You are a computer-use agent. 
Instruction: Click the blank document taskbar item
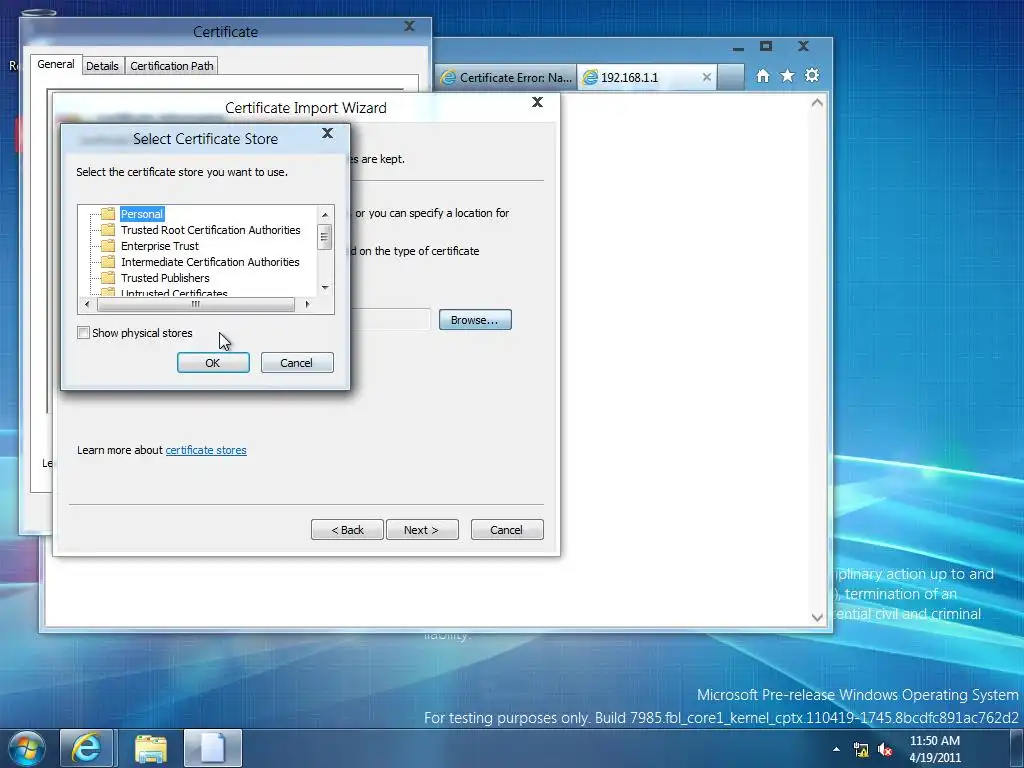pos(213,748)
